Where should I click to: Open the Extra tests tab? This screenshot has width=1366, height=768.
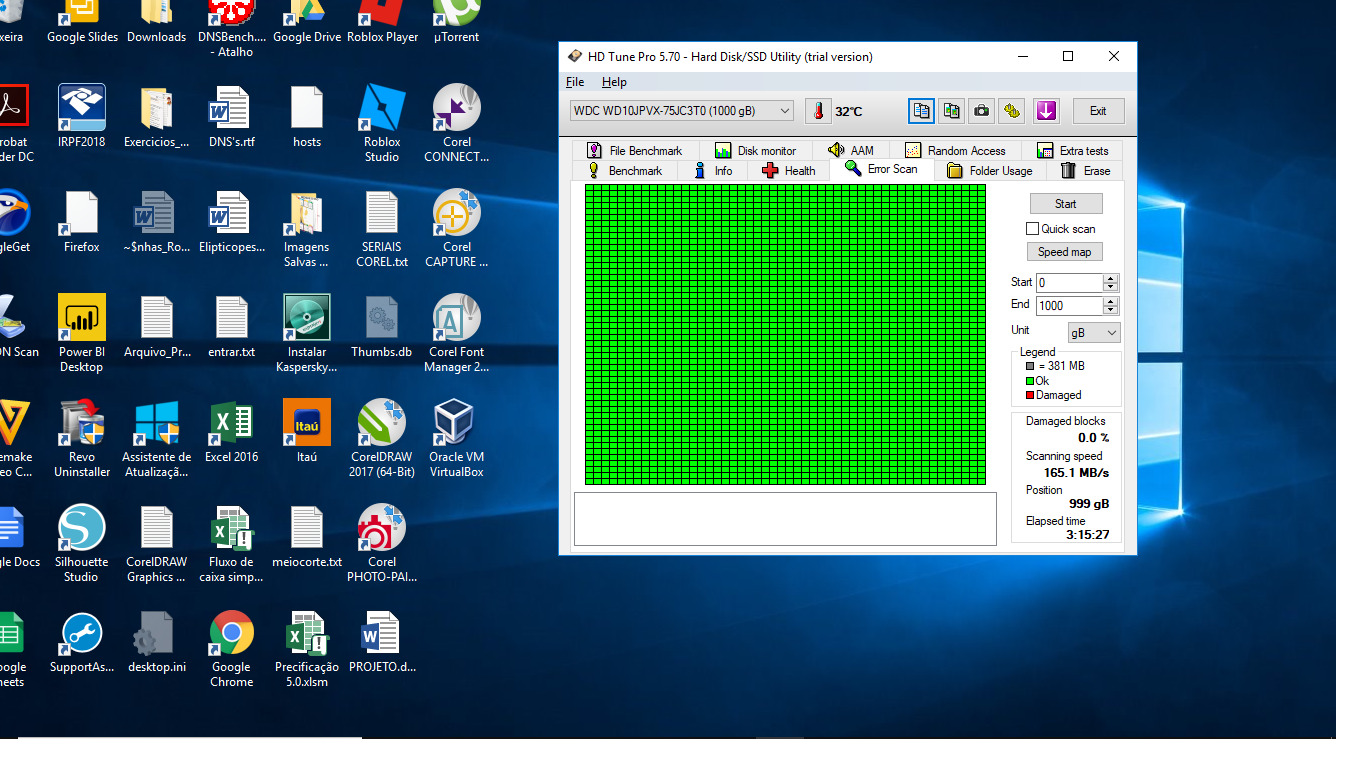1073,150
